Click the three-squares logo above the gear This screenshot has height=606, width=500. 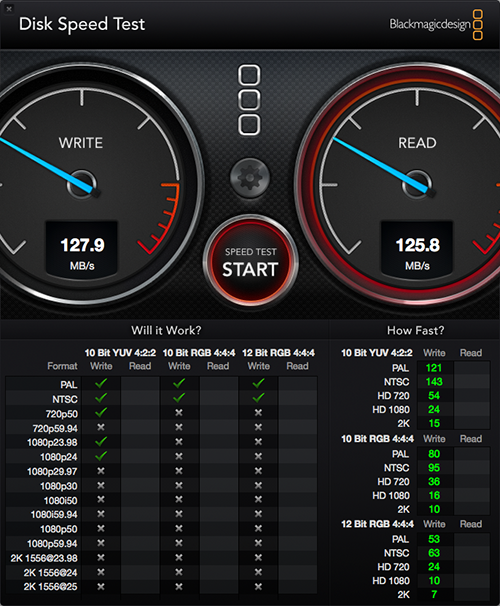pyautogui.click(x=249, y=100)
